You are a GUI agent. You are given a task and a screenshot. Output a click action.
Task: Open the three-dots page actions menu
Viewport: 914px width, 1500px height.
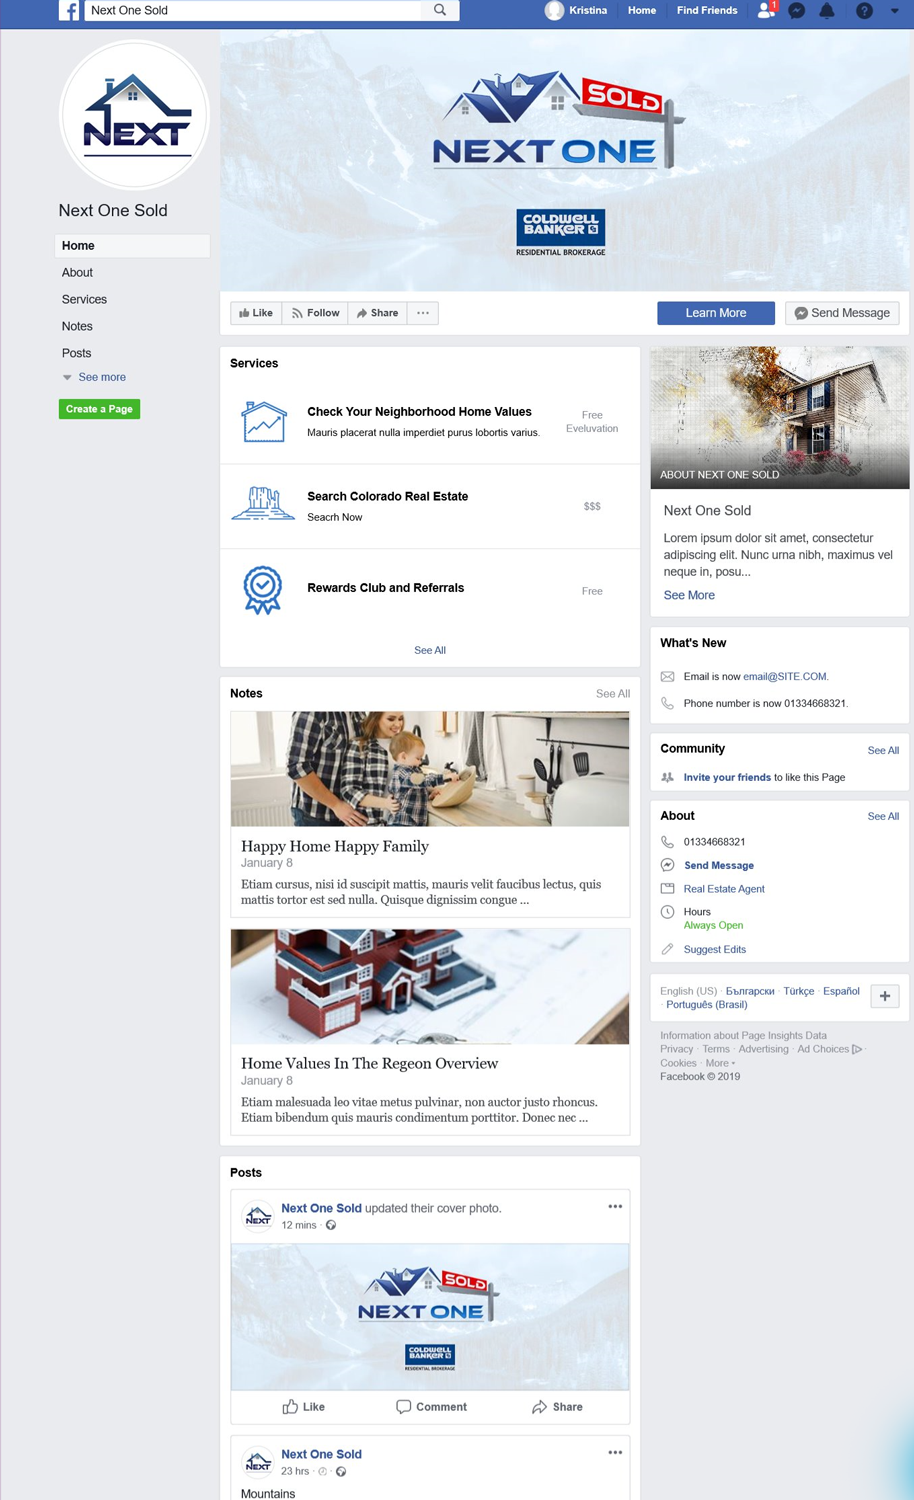click(x=423, y=313)
